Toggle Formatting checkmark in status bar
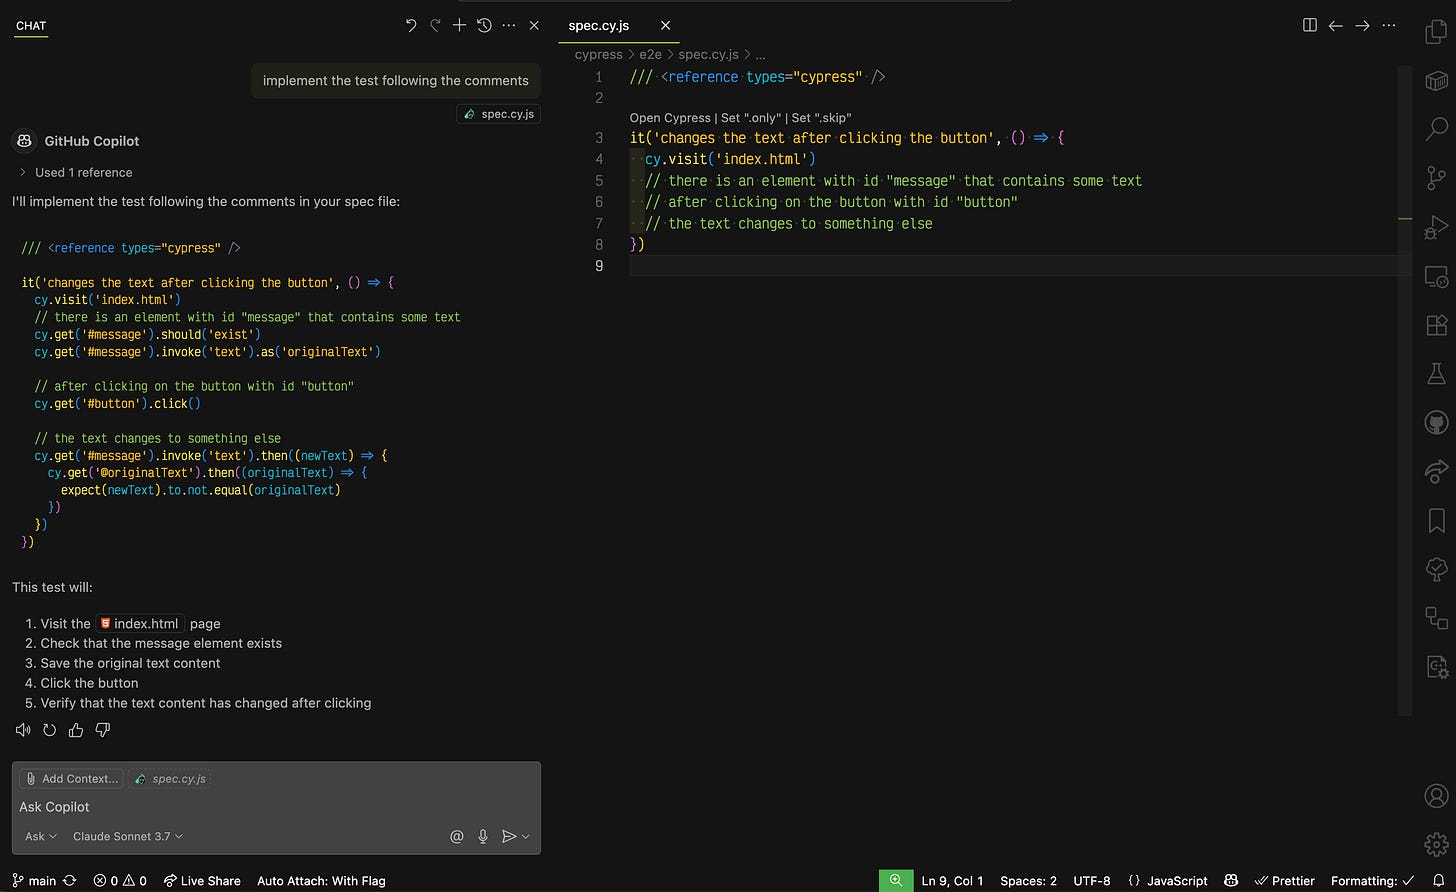Image resolution: width=1456 pixels, height=892 pixels. (1372, 881)
